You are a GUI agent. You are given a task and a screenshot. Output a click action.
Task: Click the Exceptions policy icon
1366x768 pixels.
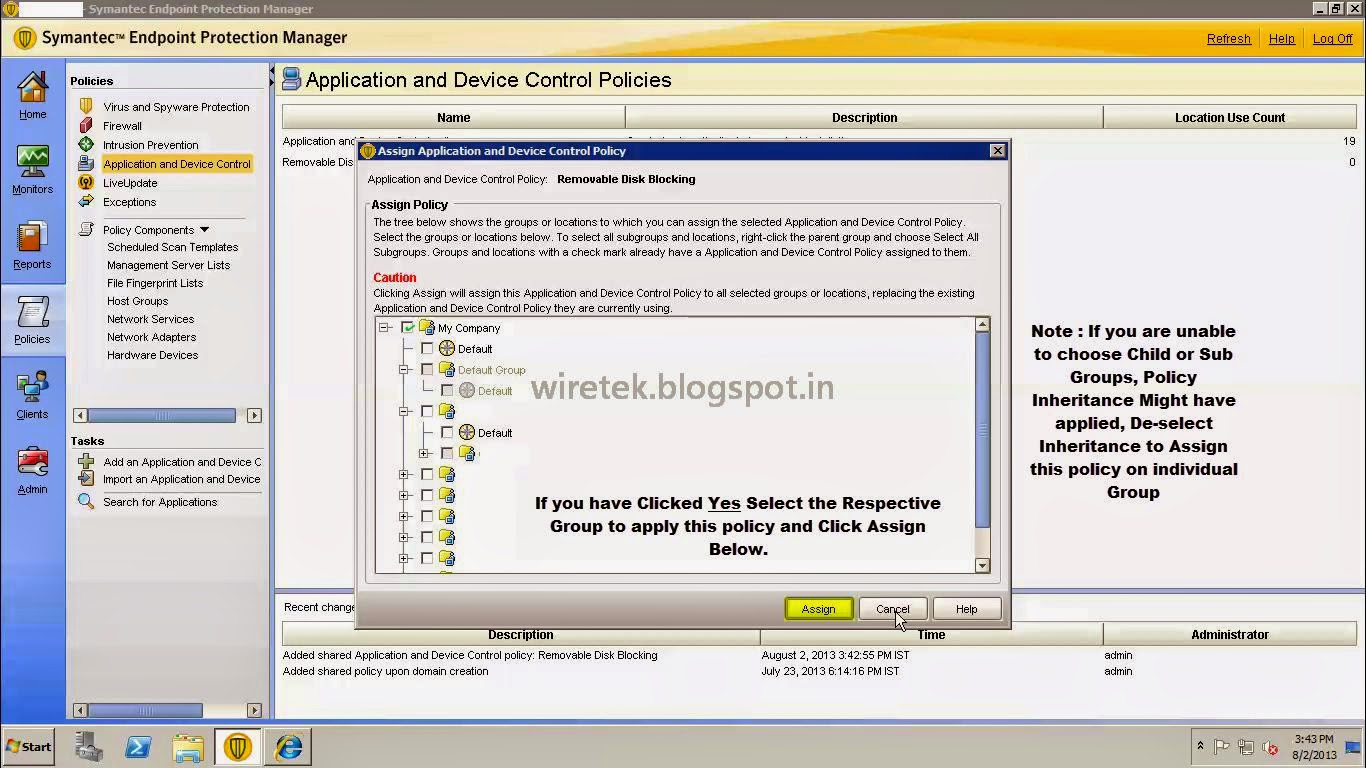86,201
